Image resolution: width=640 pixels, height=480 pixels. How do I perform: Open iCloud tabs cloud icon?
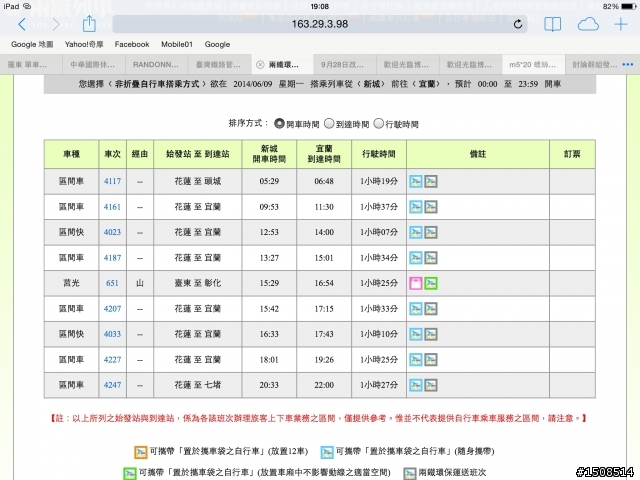click(x=588, y=24)
